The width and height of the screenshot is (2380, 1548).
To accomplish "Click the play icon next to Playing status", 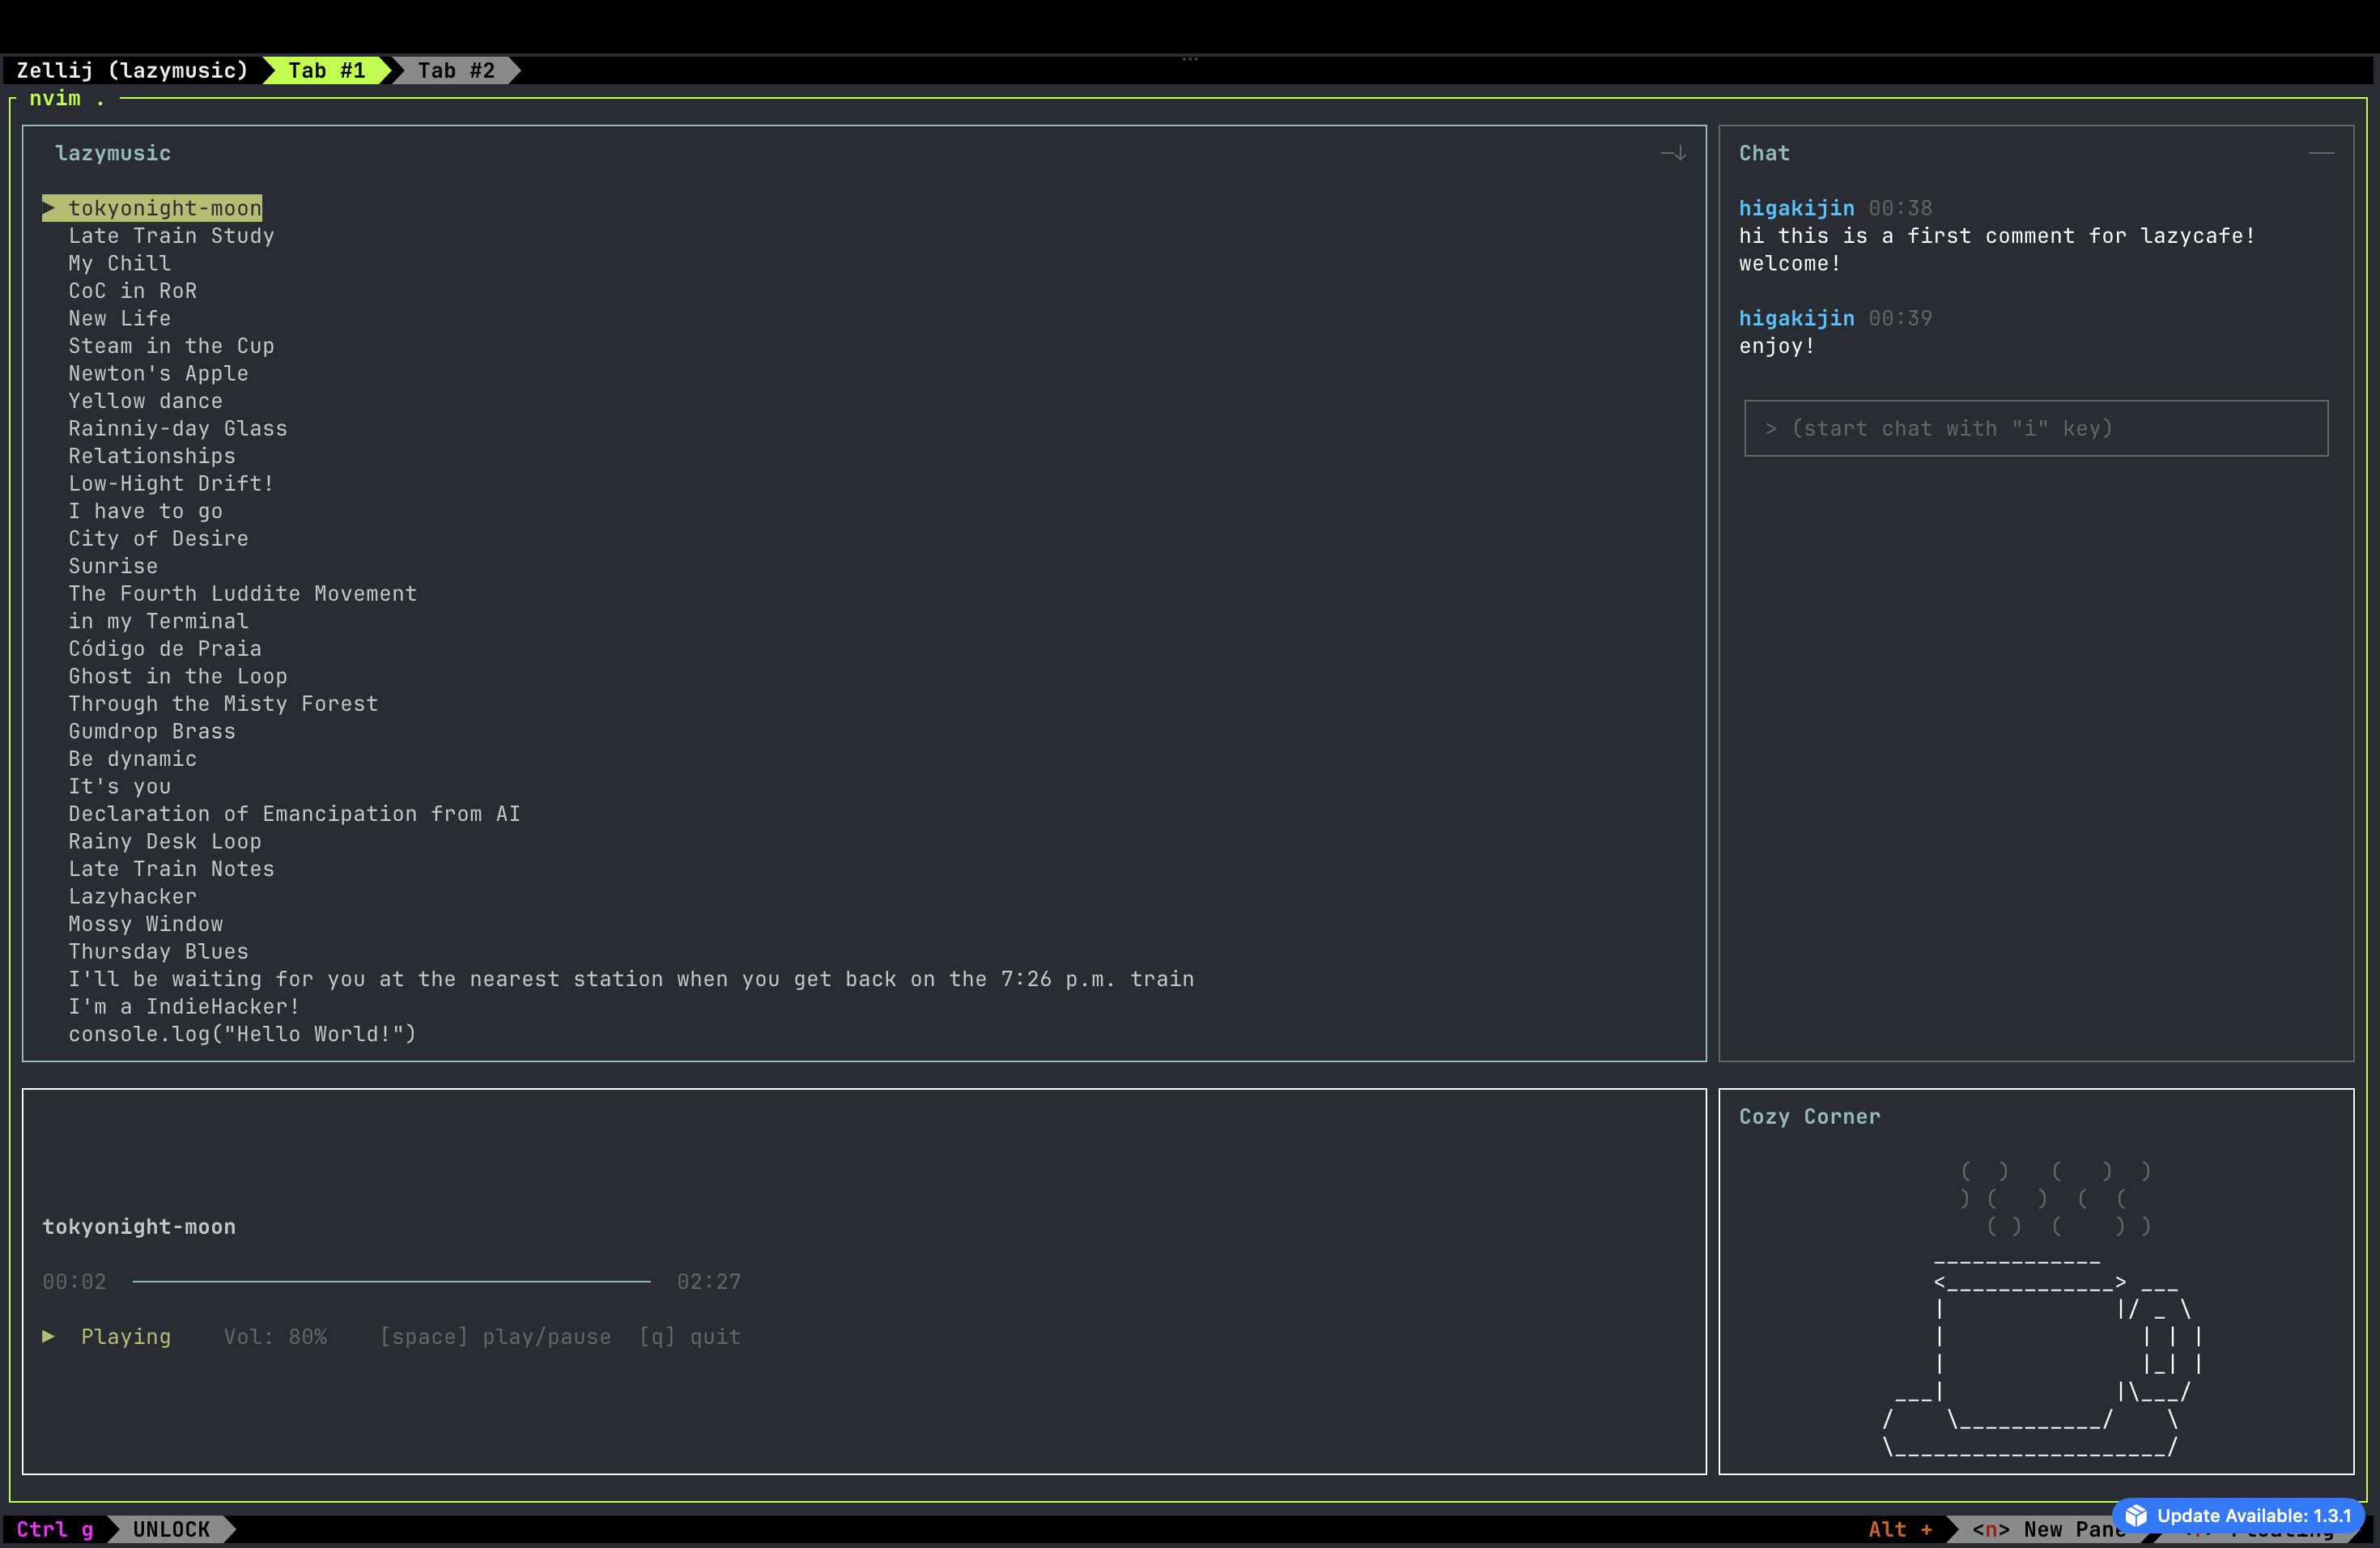I will click(48, 1336).
